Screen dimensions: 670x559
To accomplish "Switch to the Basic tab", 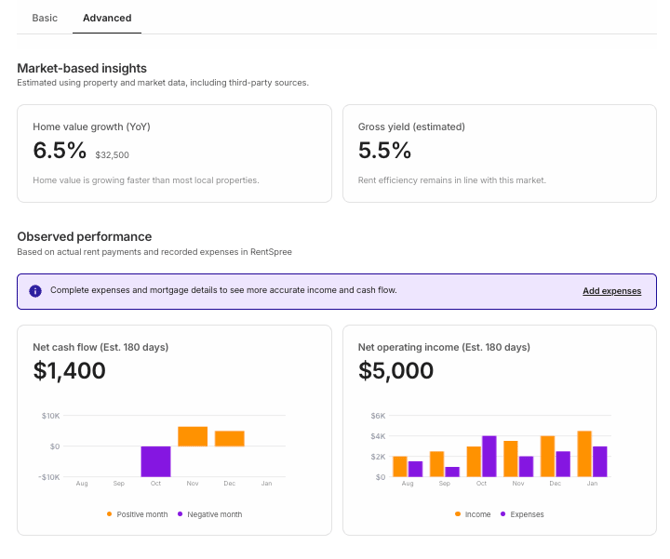I will [x=44, y=18].
